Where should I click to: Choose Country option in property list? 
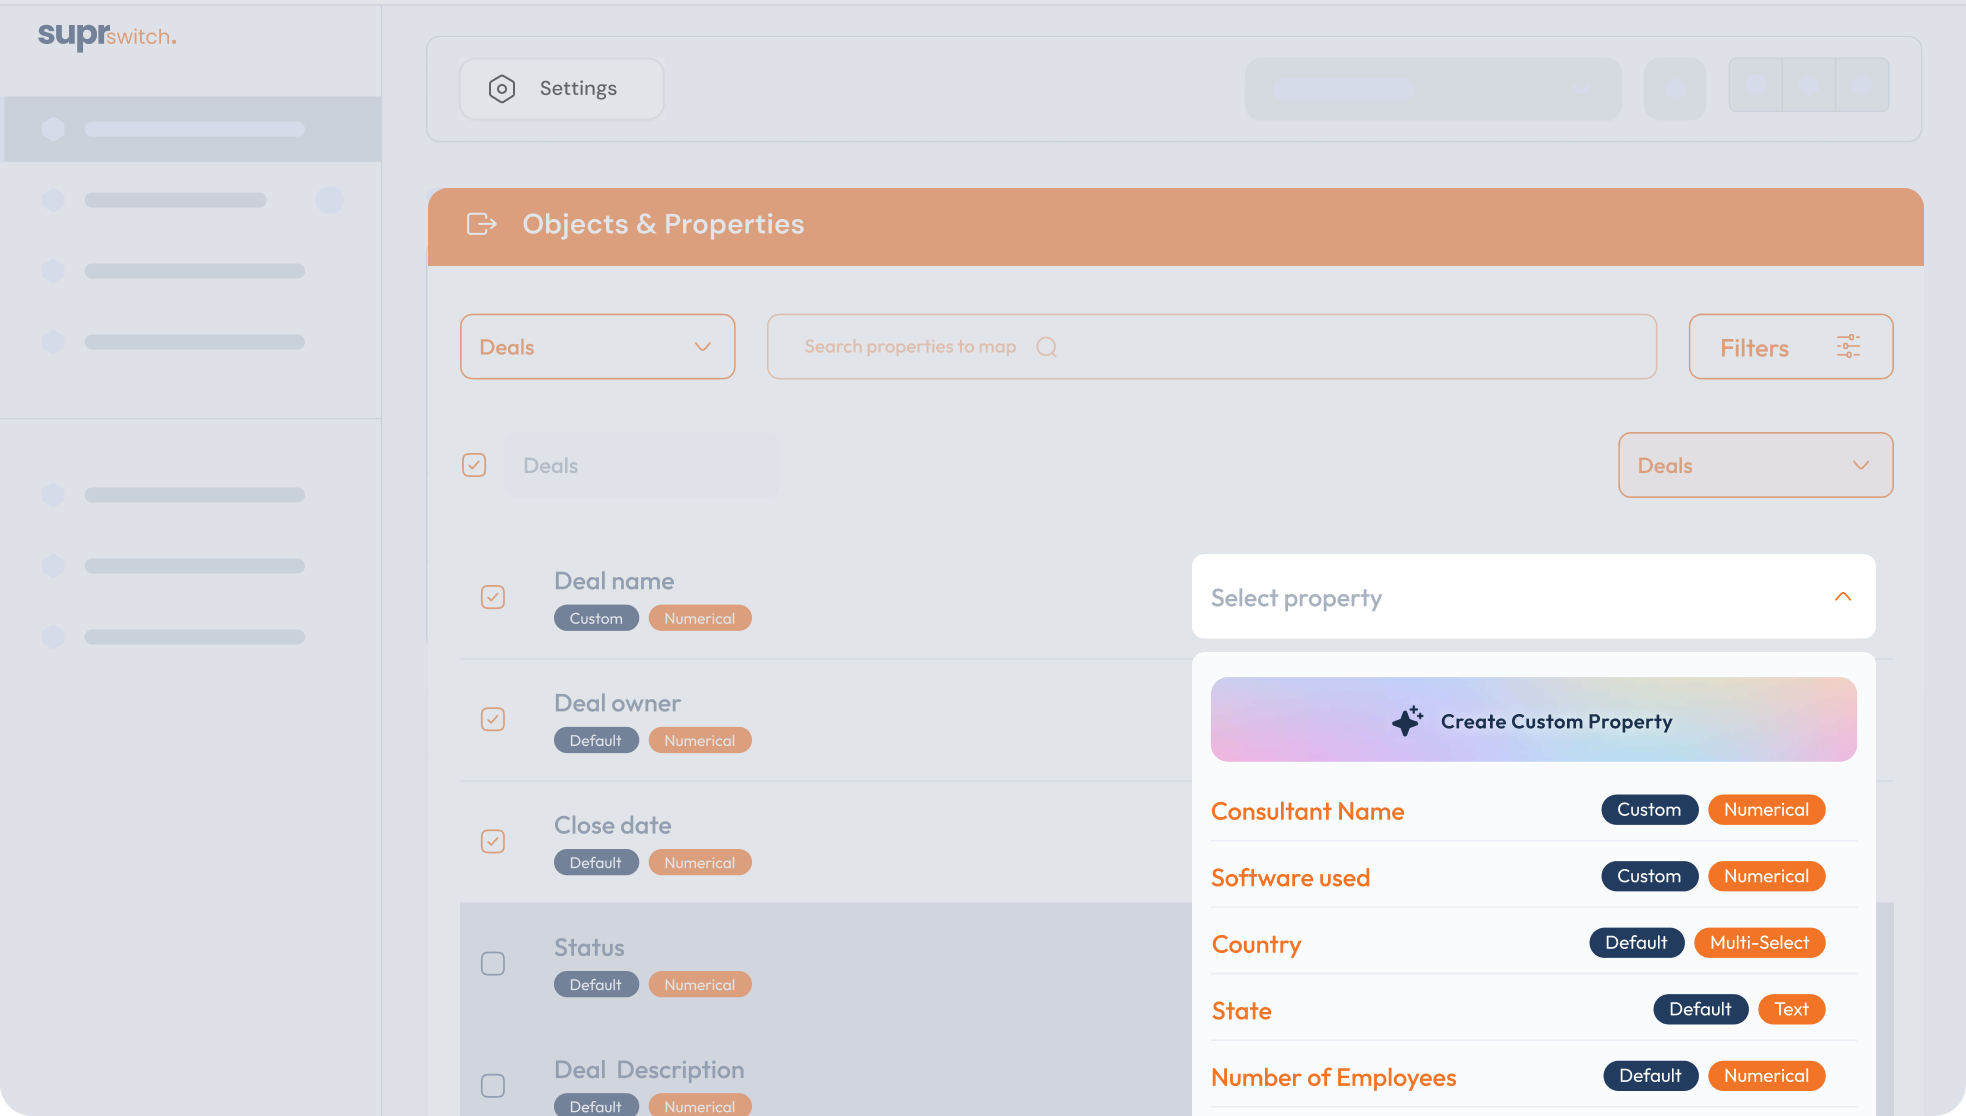tap(1257, 944)
